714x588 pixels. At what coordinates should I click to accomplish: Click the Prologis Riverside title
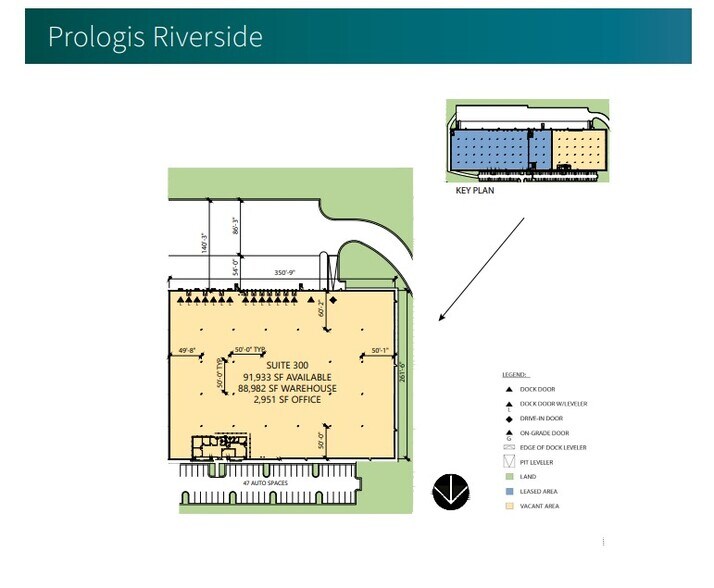155,37
